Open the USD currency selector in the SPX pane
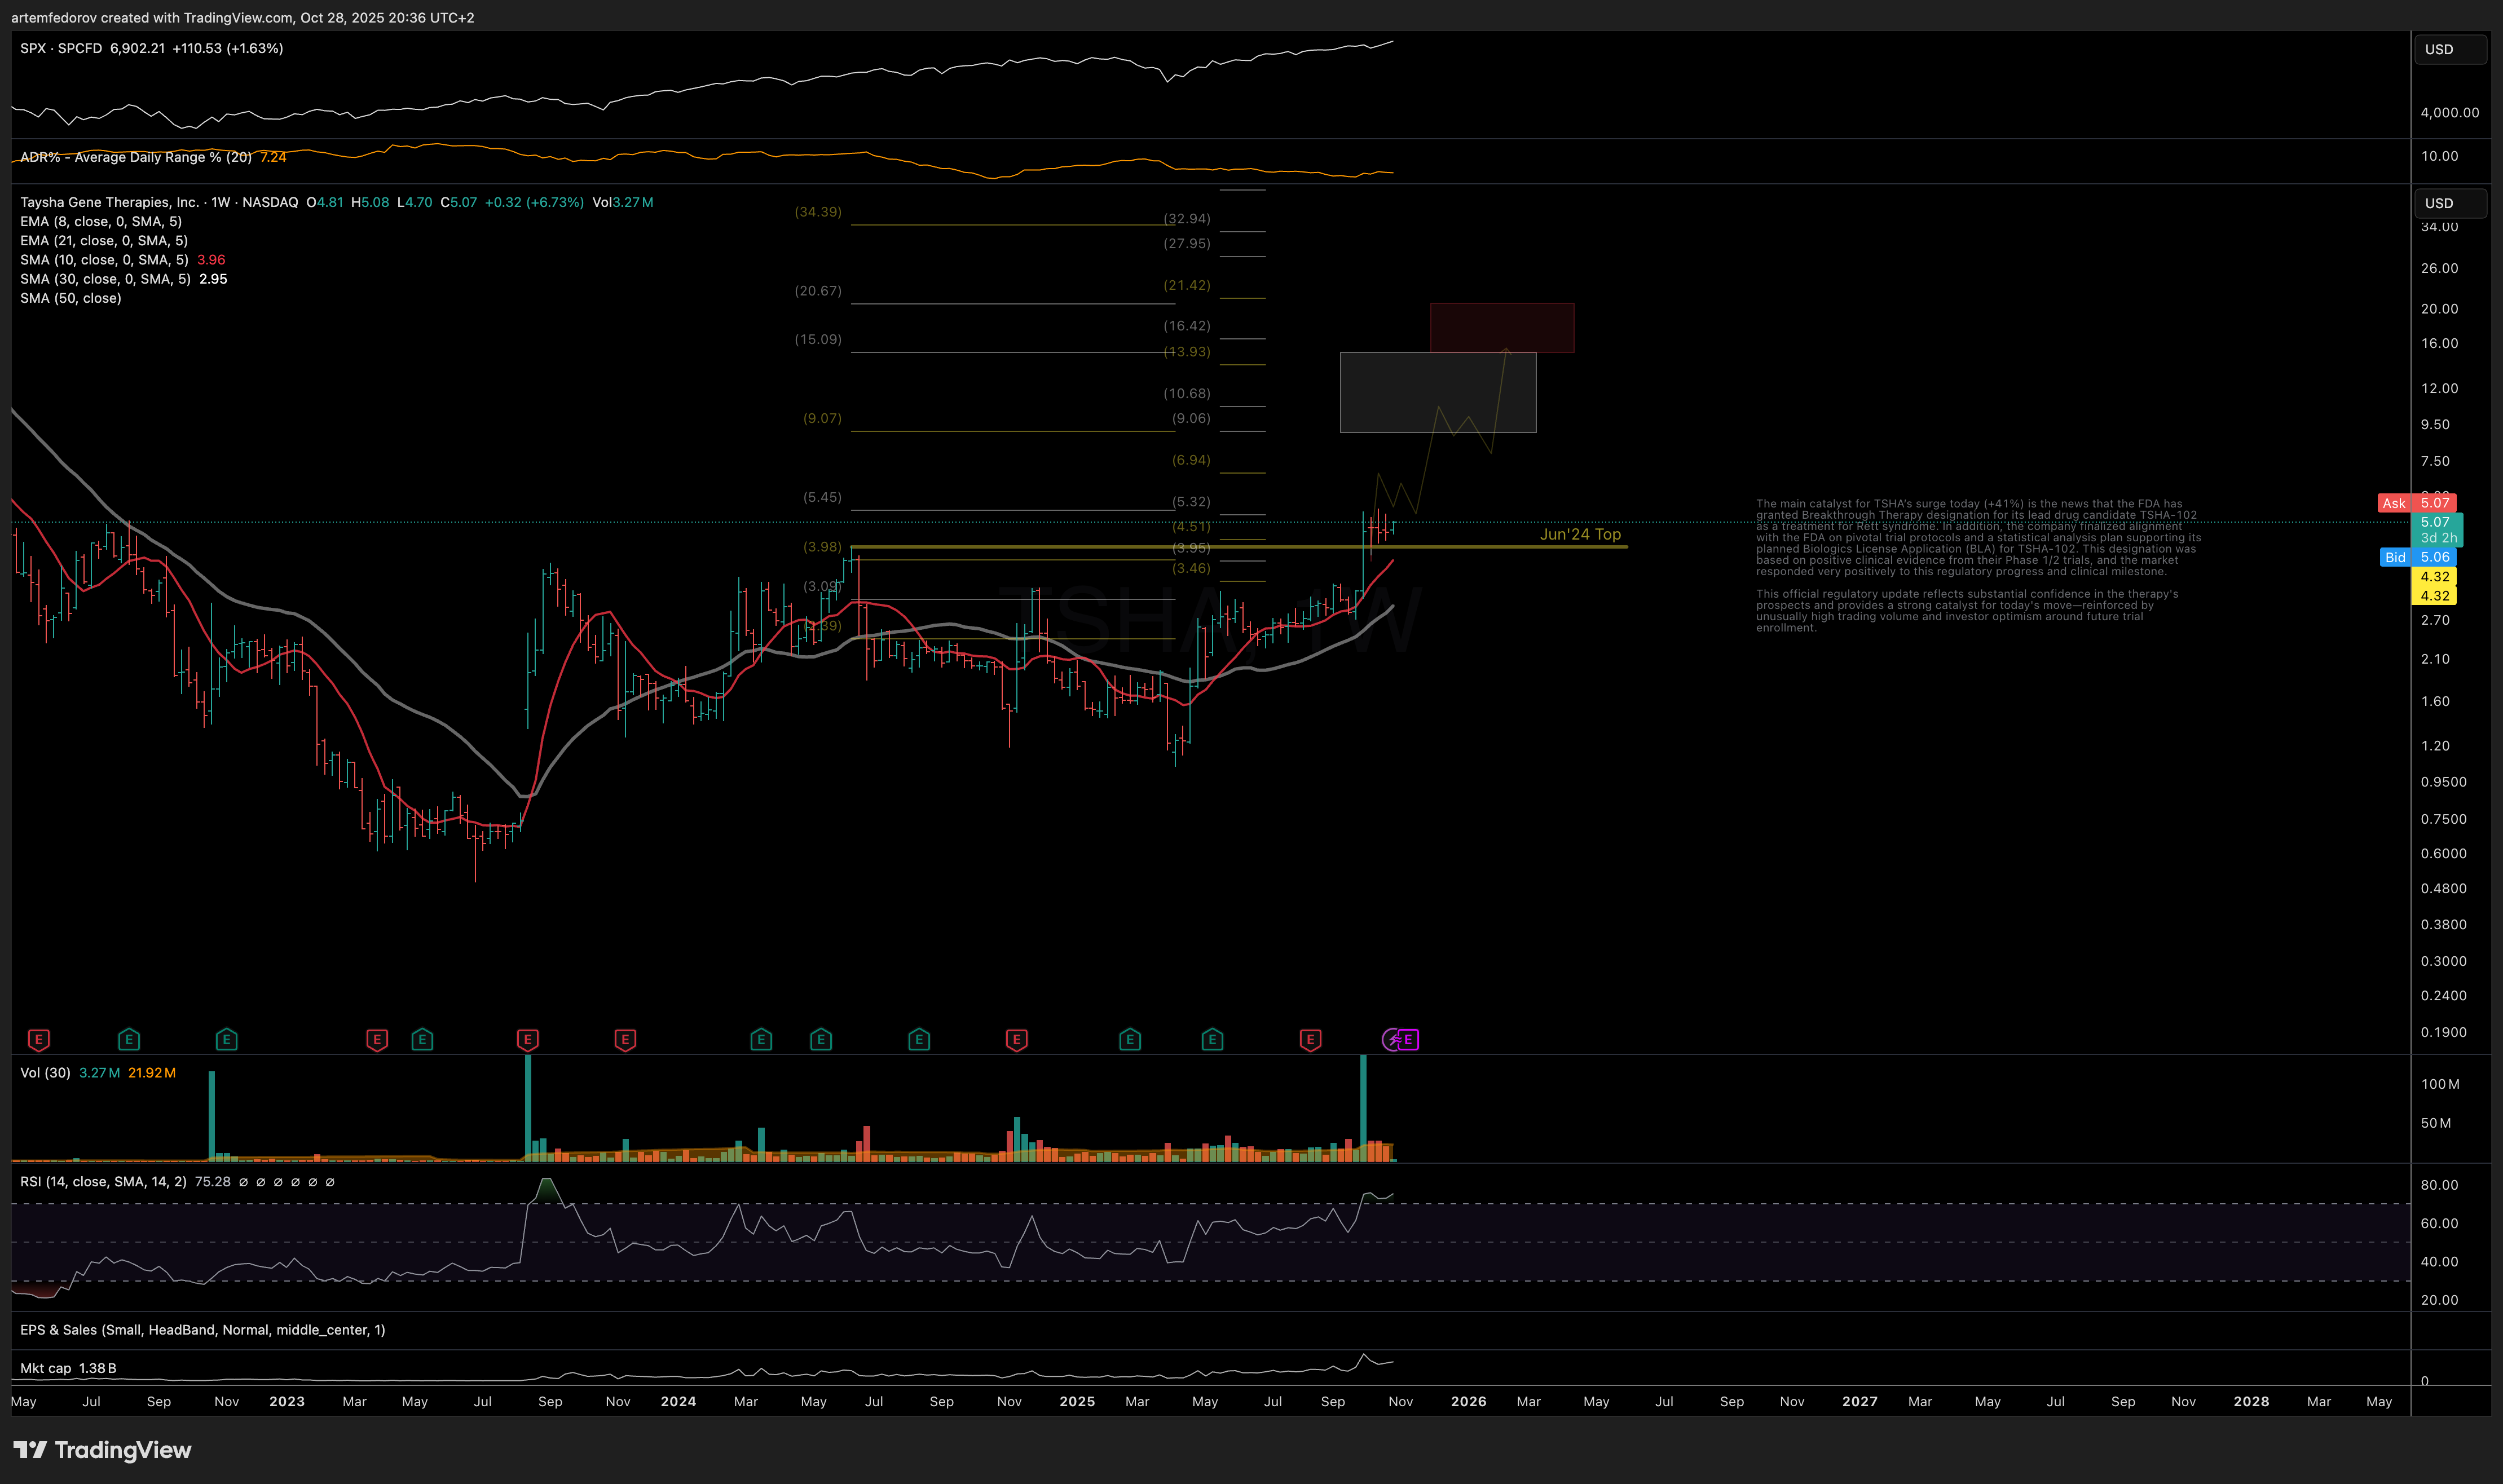 (2450, 49)
